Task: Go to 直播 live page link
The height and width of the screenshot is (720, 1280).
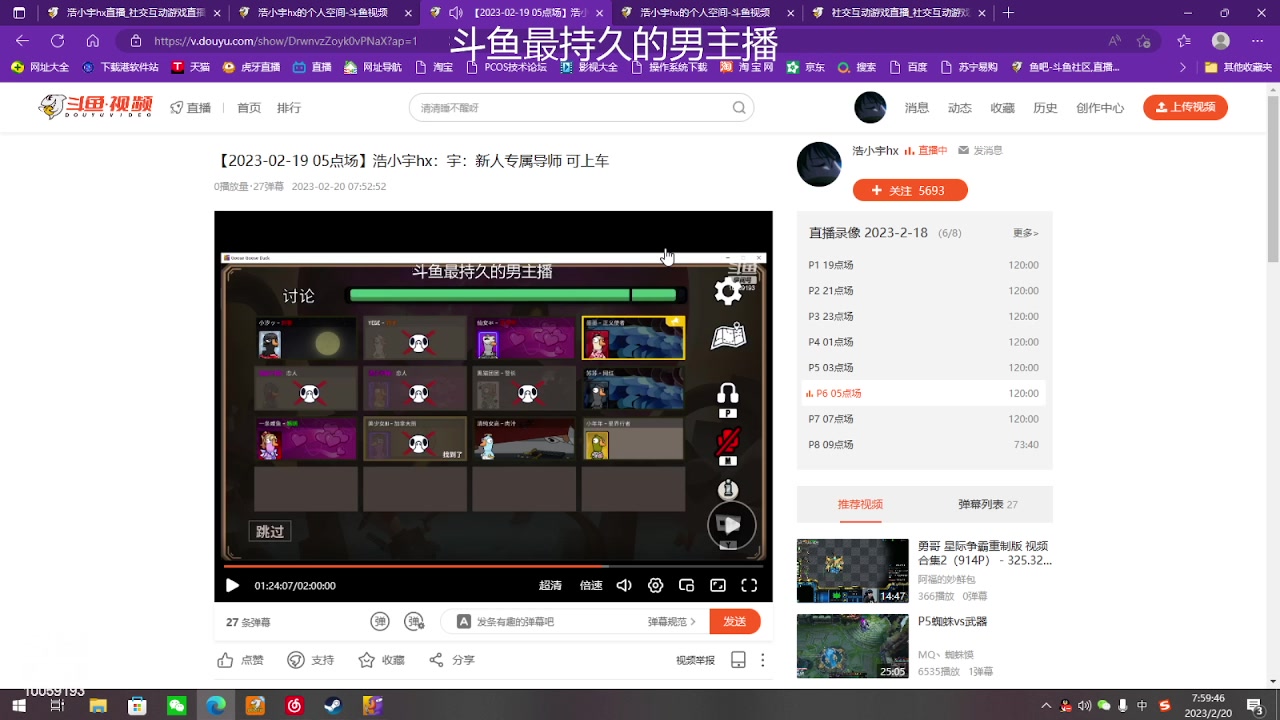Action: pos(190,108)
